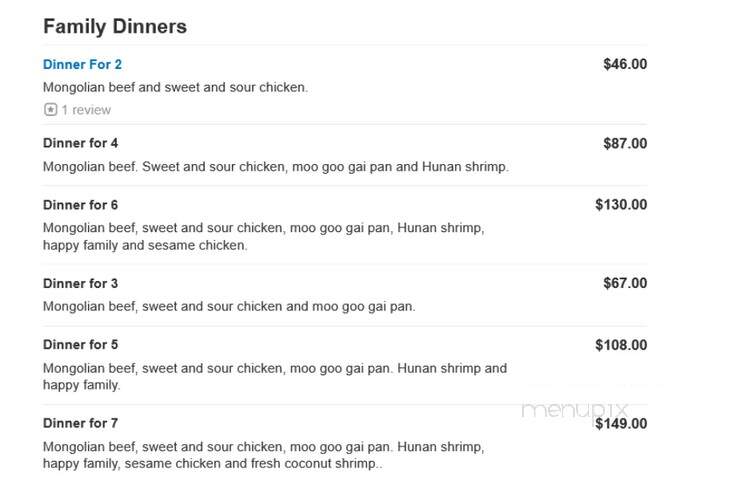The height and width of the screenshot is (493, 754).
Task: Click the Dinner for 3 title
Action: [x=80, y=283]
